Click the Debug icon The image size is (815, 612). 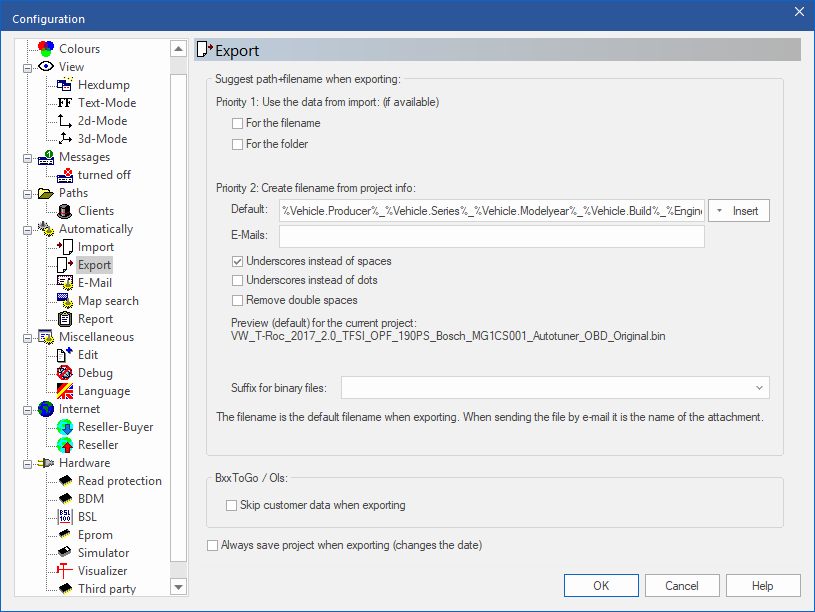tap(65, 373)
